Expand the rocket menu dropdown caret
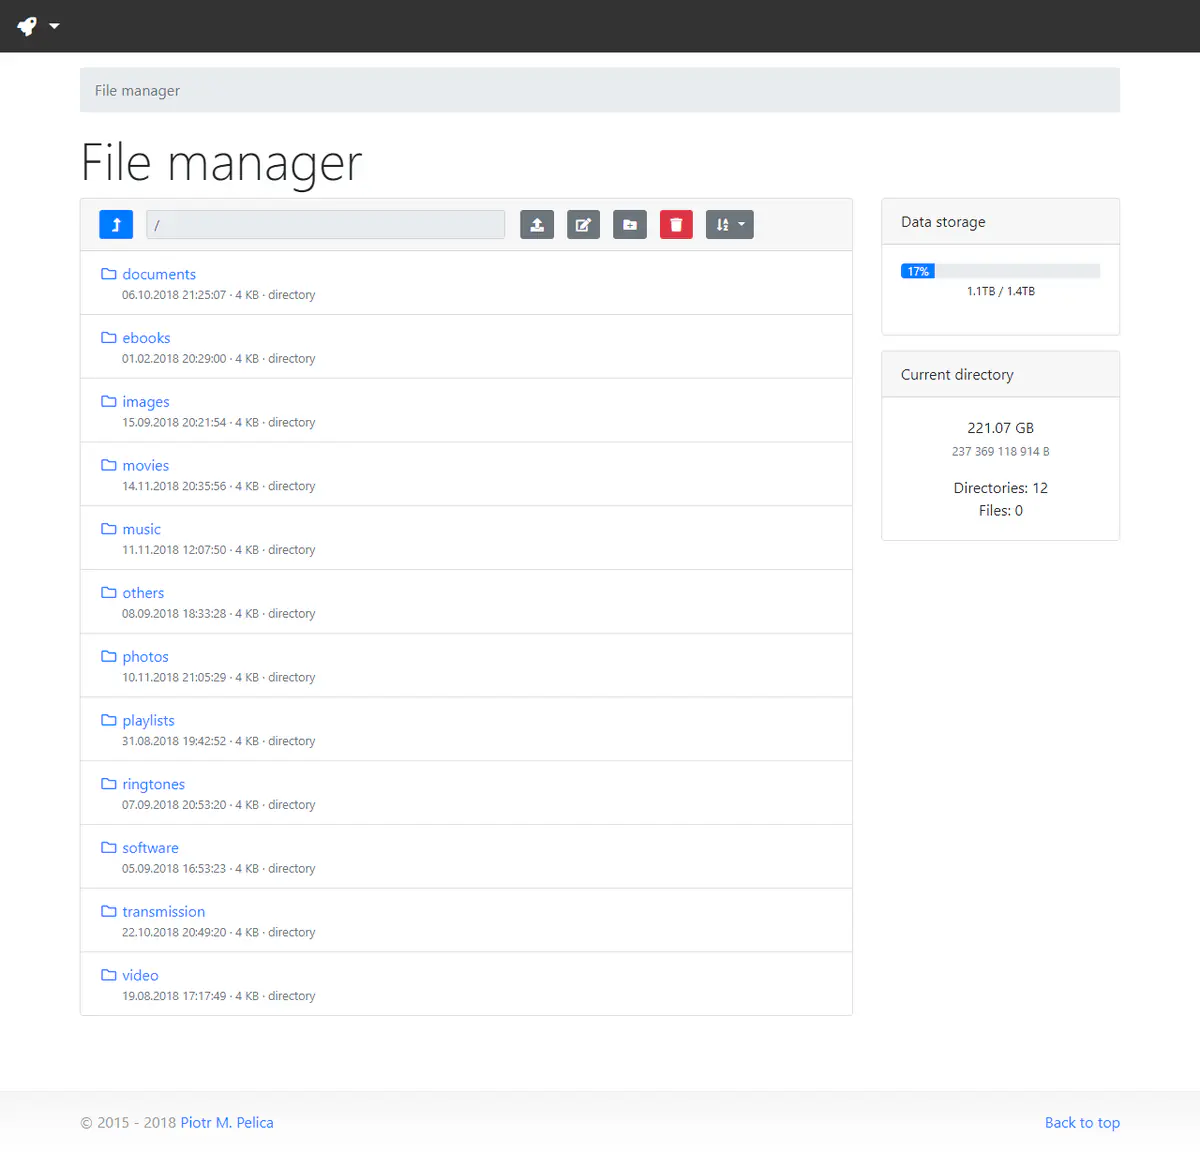Viewport: 1200px width, 1152px height. point(54,26)
